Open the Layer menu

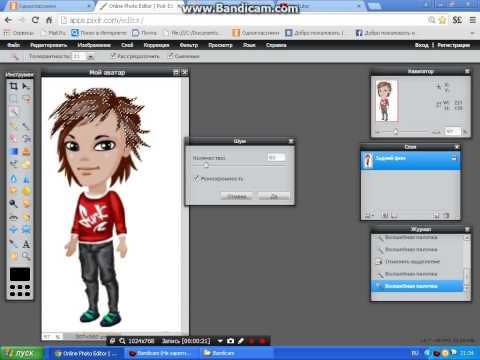click(127, 45)
